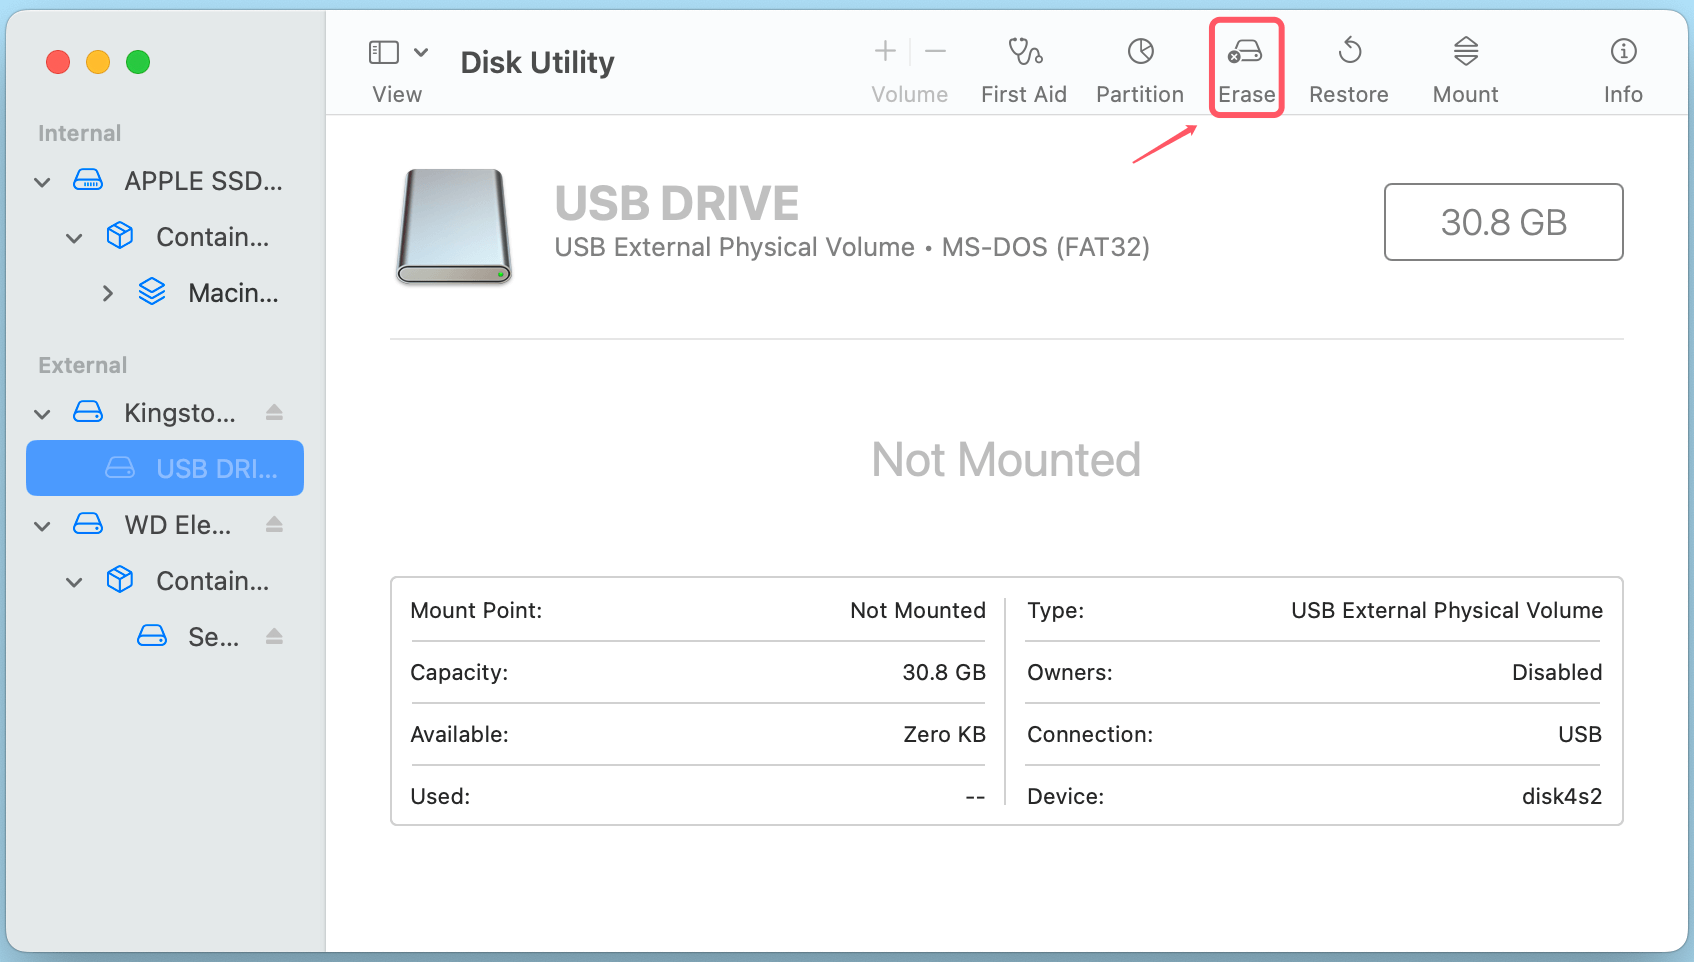The height and width of the screenshot is (962, 1694).
Task: Open the View options dropdown arrow
Action: 422,51
